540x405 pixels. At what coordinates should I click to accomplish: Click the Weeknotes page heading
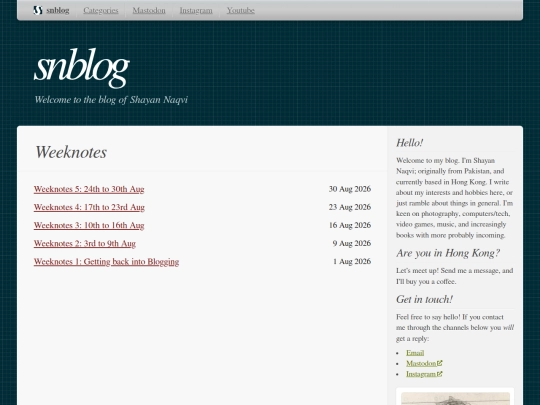point(71,152)
